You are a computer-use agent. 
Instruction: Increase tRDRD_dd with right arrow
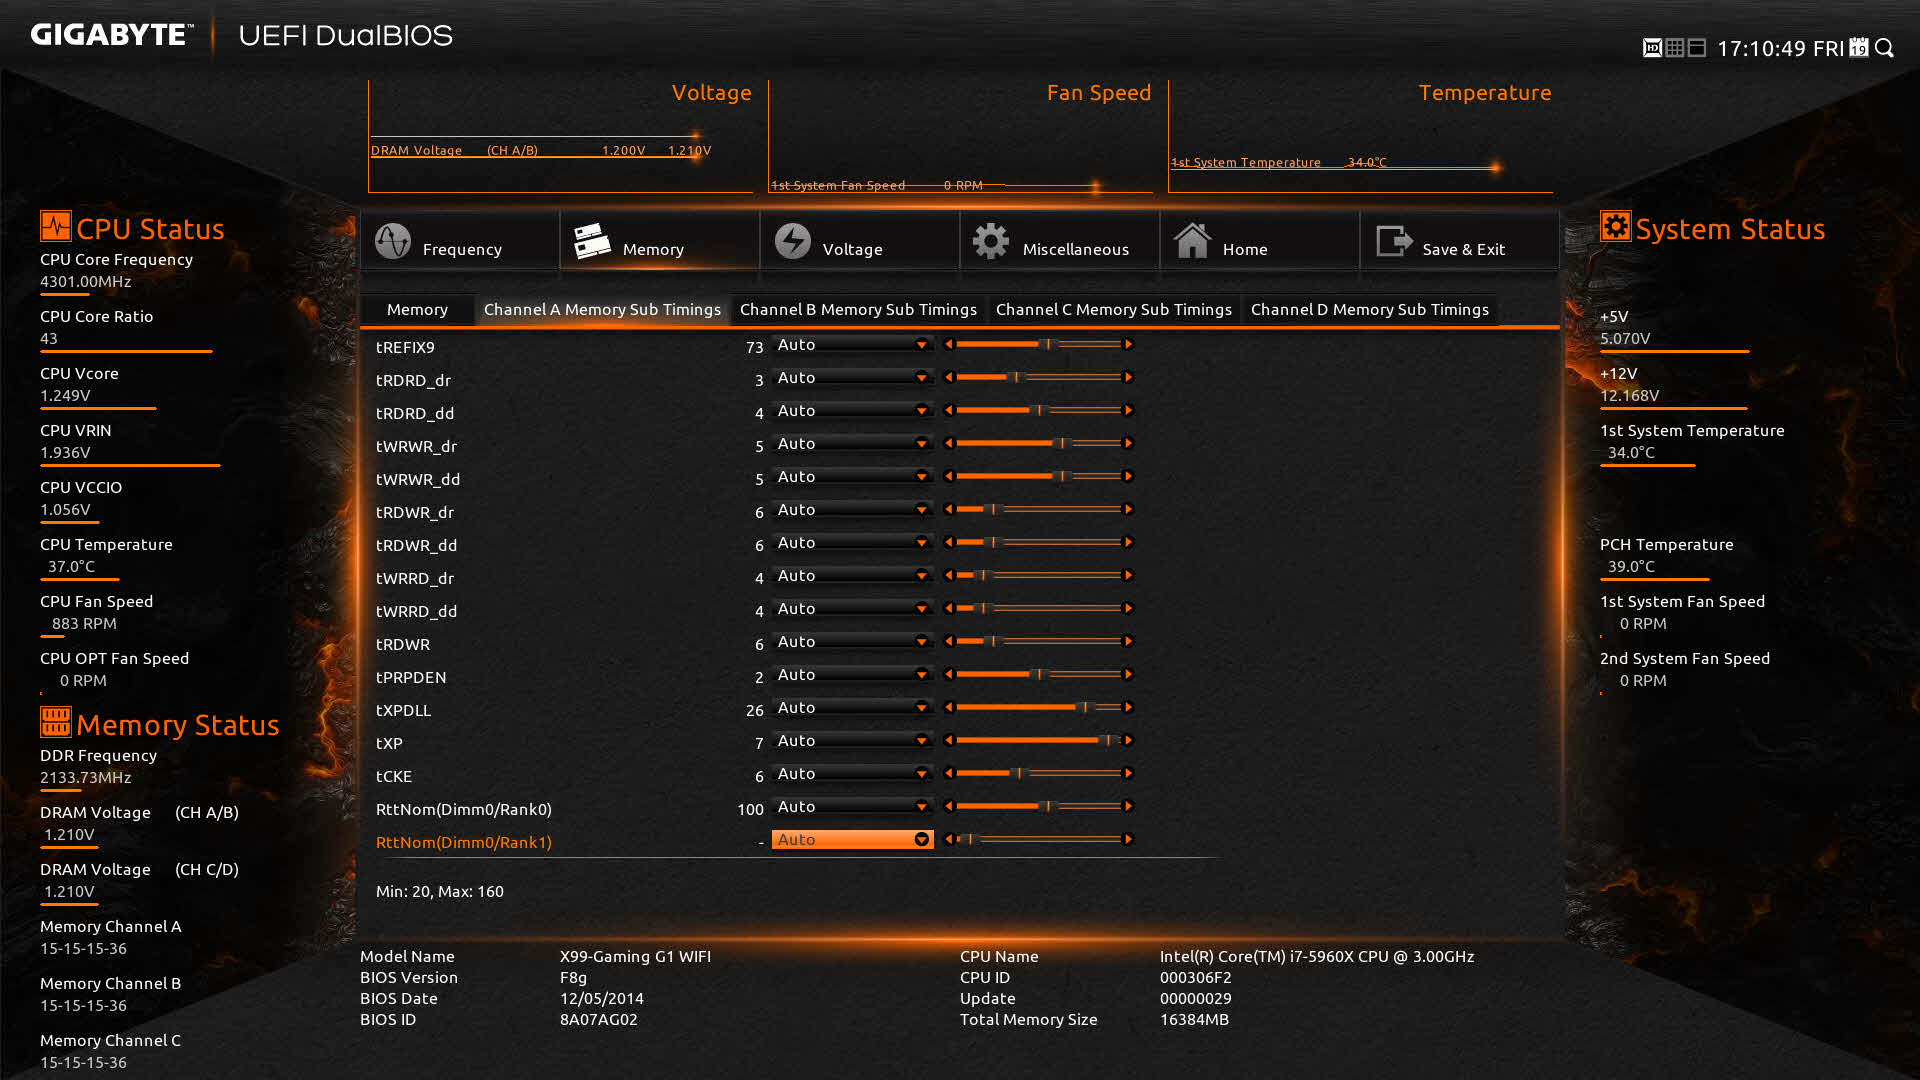point(1128,410)
